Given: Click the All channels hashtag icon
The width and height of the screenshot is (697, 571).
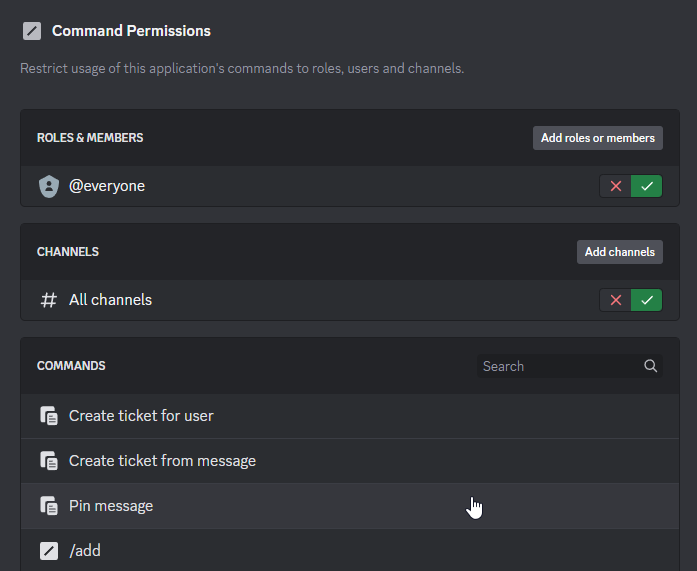Looking at the screenshot, I should (48, 300).
